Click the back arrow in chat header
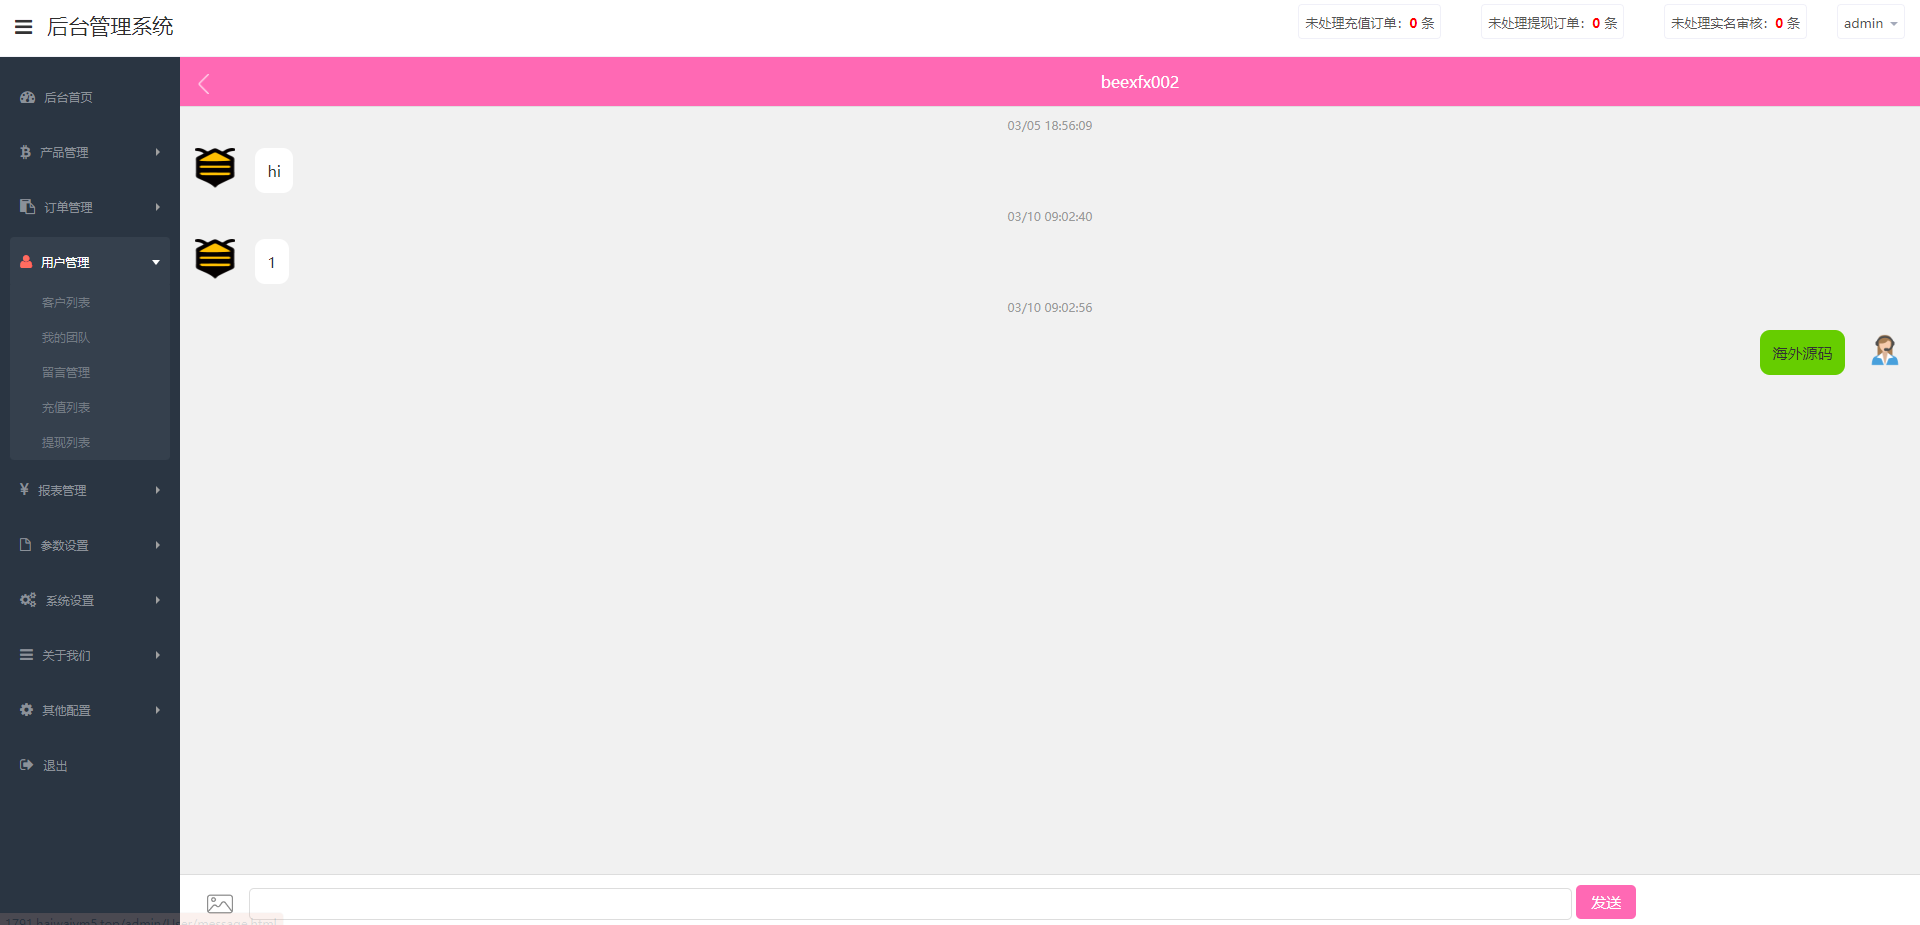The height and width of the screenshot is (925, 1920). pos(204,84)
